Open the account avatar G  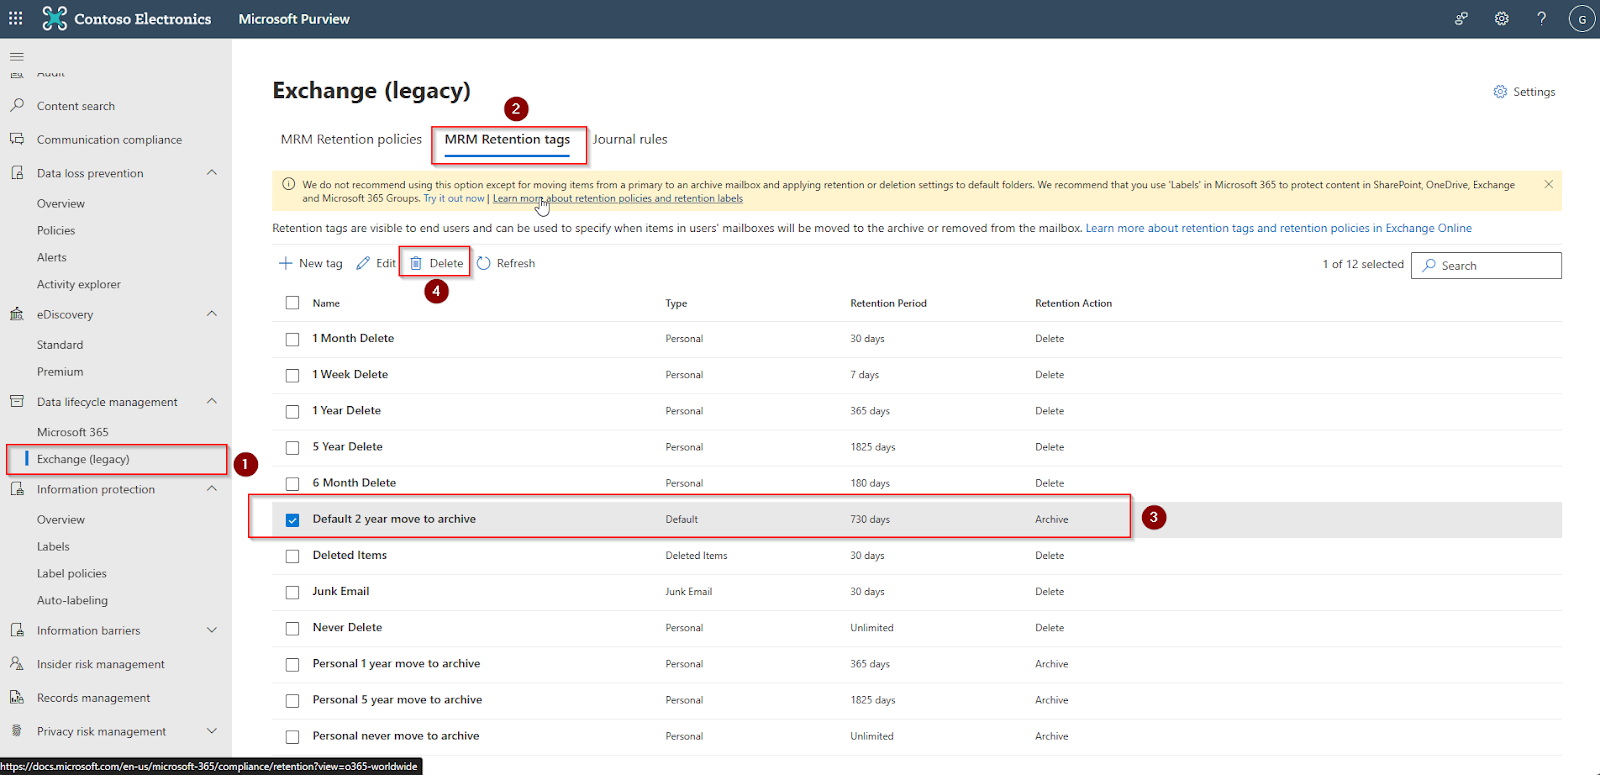[x=1581, y=19]
